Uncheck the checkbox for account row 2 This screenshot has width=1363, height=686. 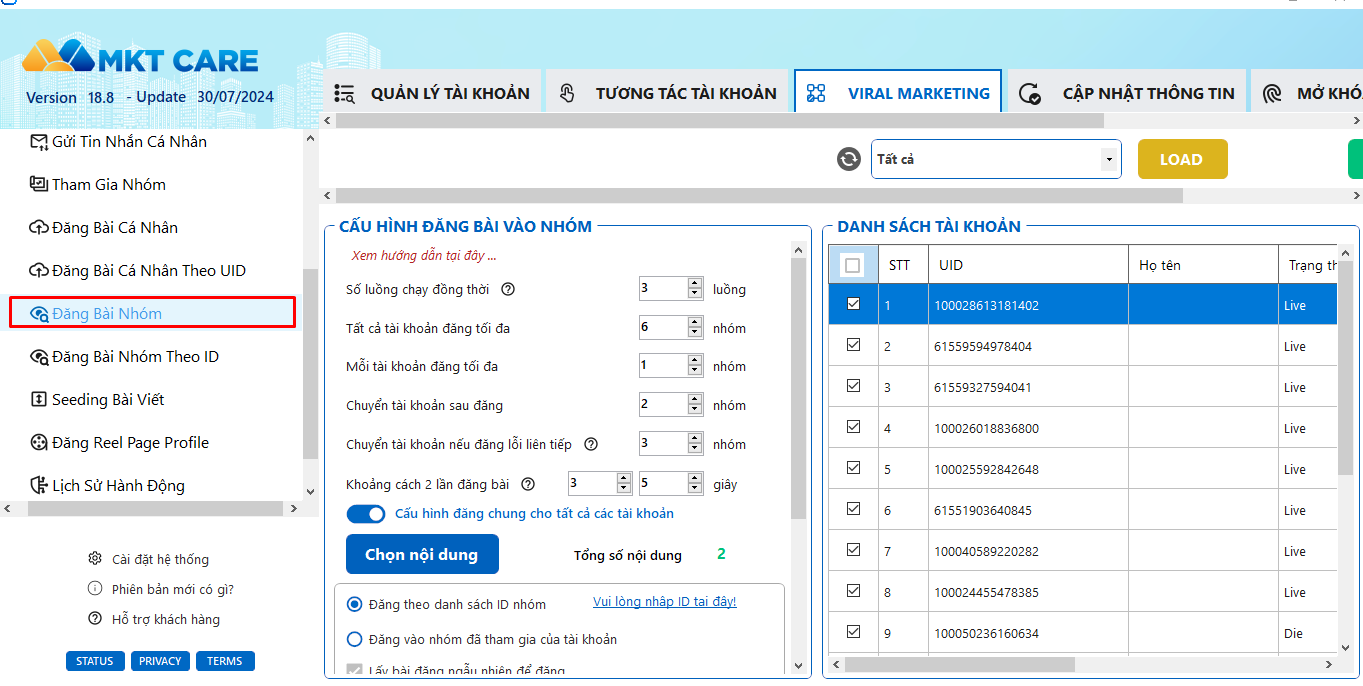coord(853,345)
